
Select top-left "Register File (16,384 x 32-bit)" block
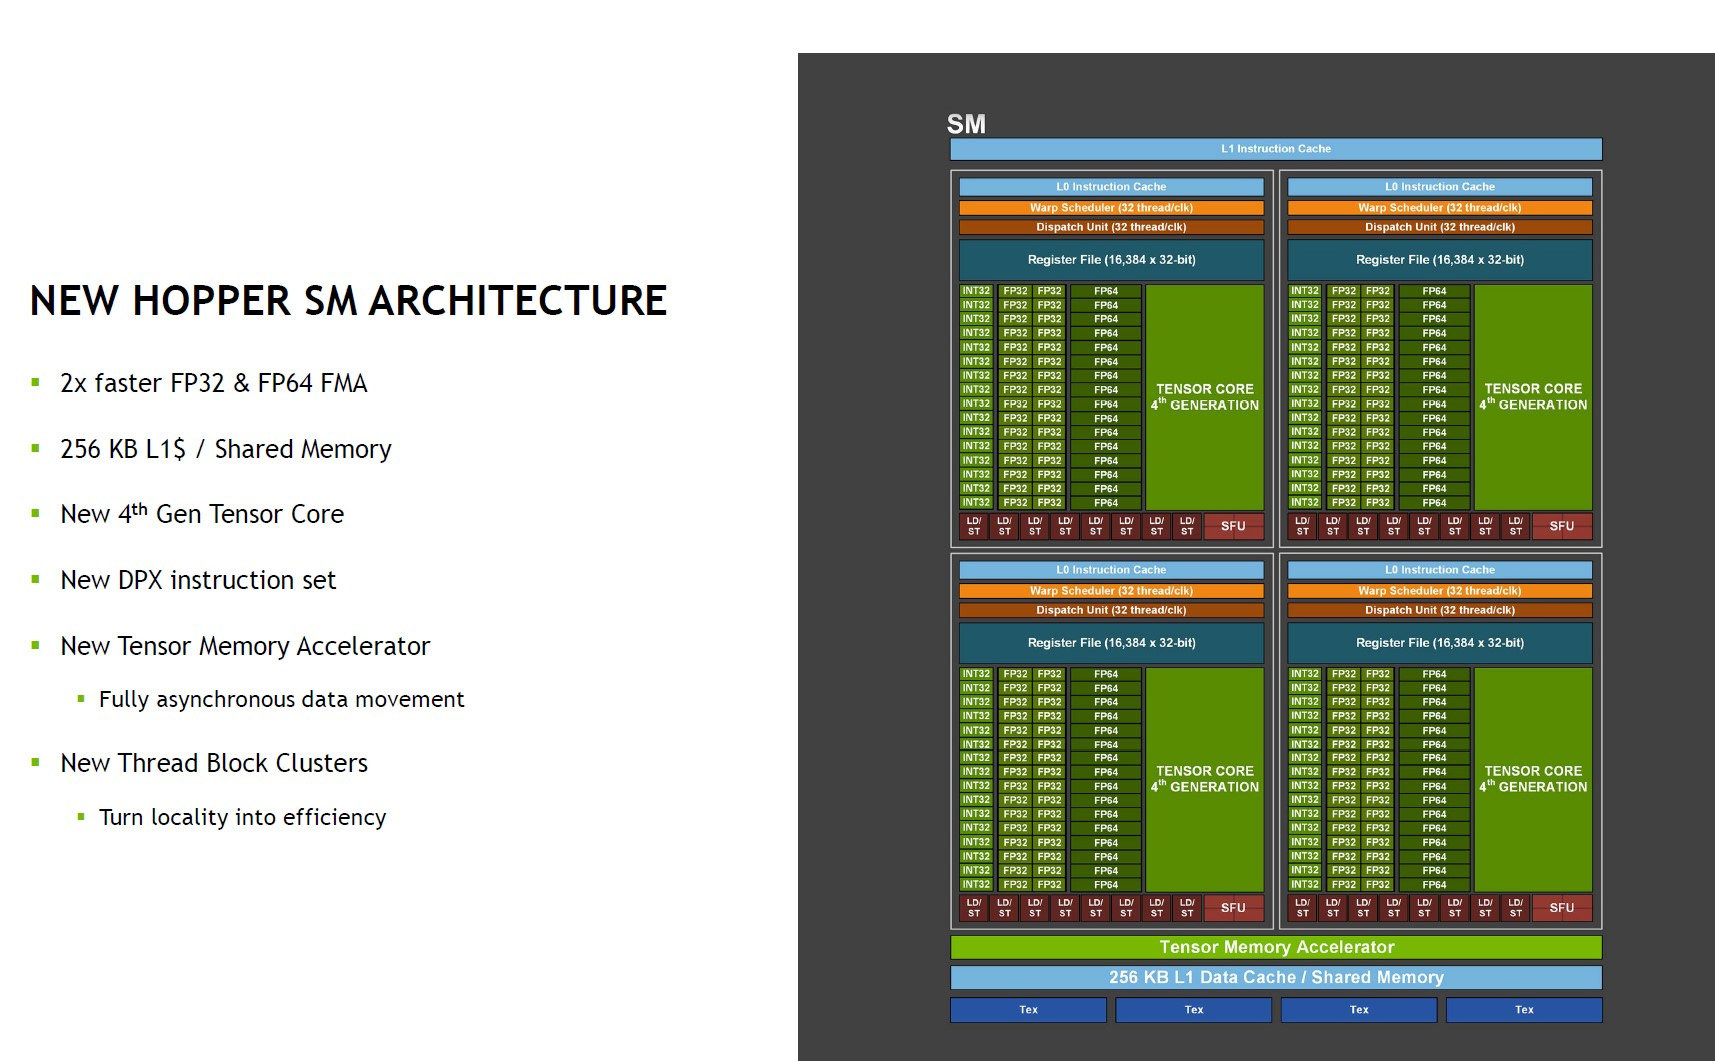click(x=1111, y=260)
